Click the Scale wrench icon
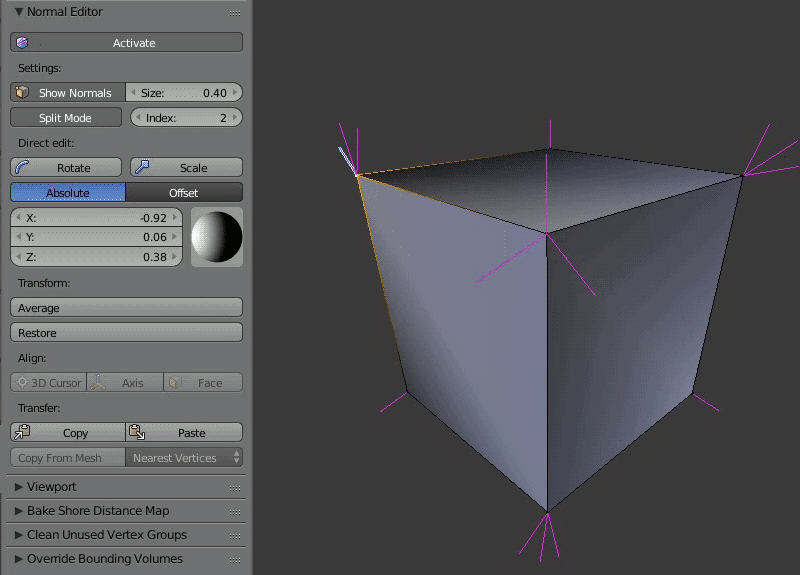The height and width of the screenshot is (575, 800). (x=142, y=167)
